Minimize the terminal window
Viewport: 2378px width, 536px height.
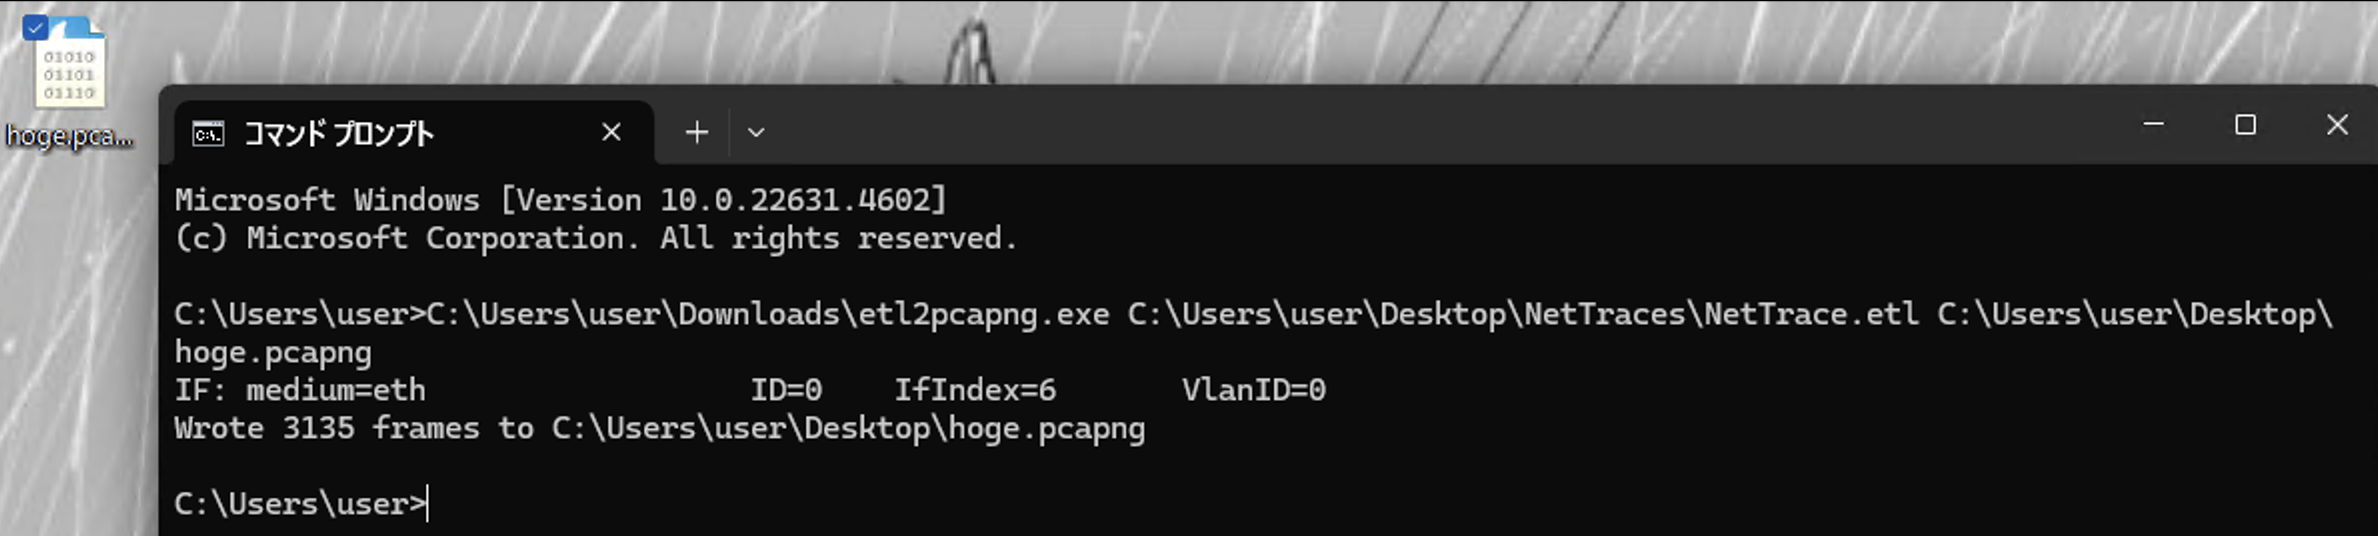point(2154,125)
